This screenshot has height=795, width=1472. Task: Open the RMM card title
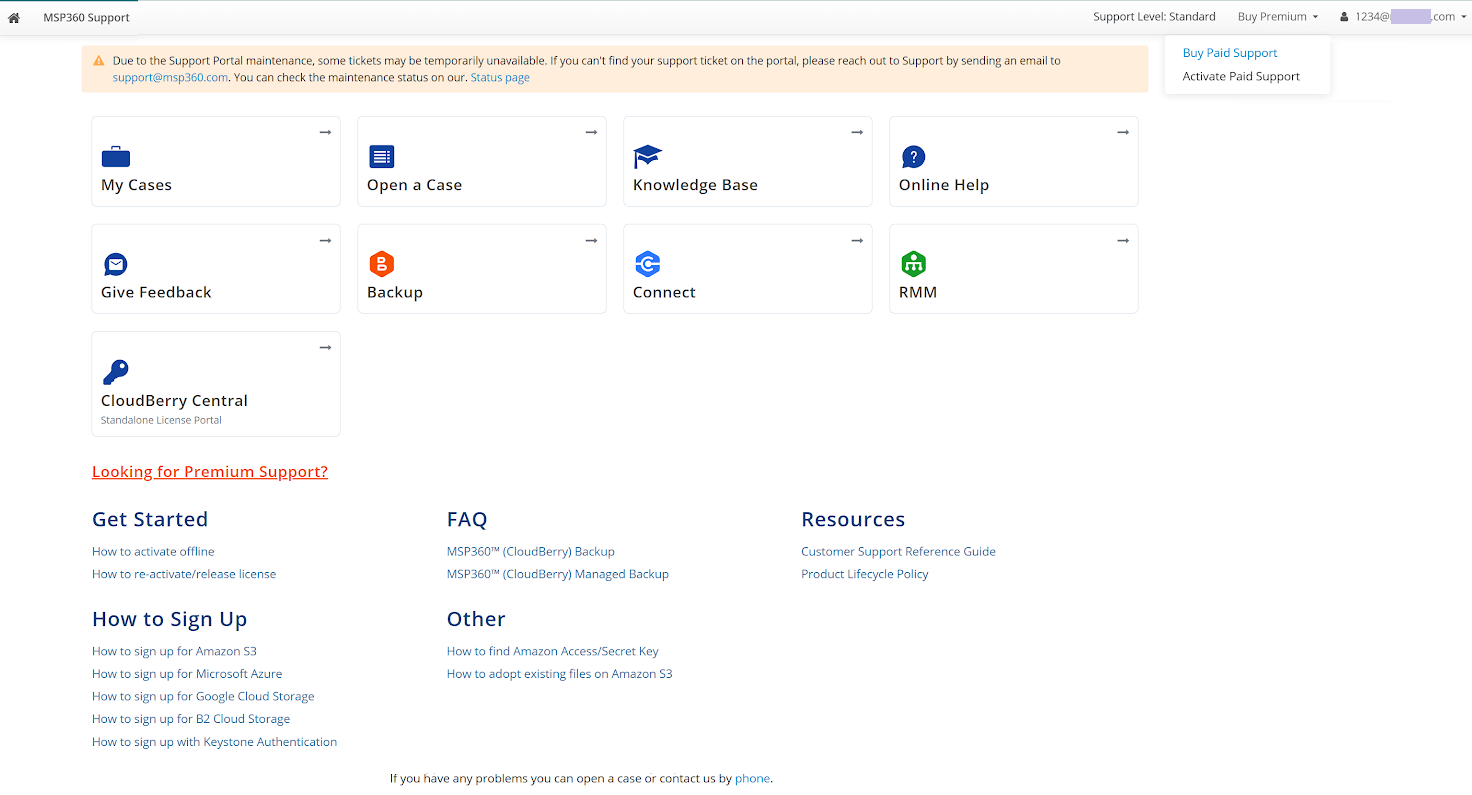click(918, 292)
